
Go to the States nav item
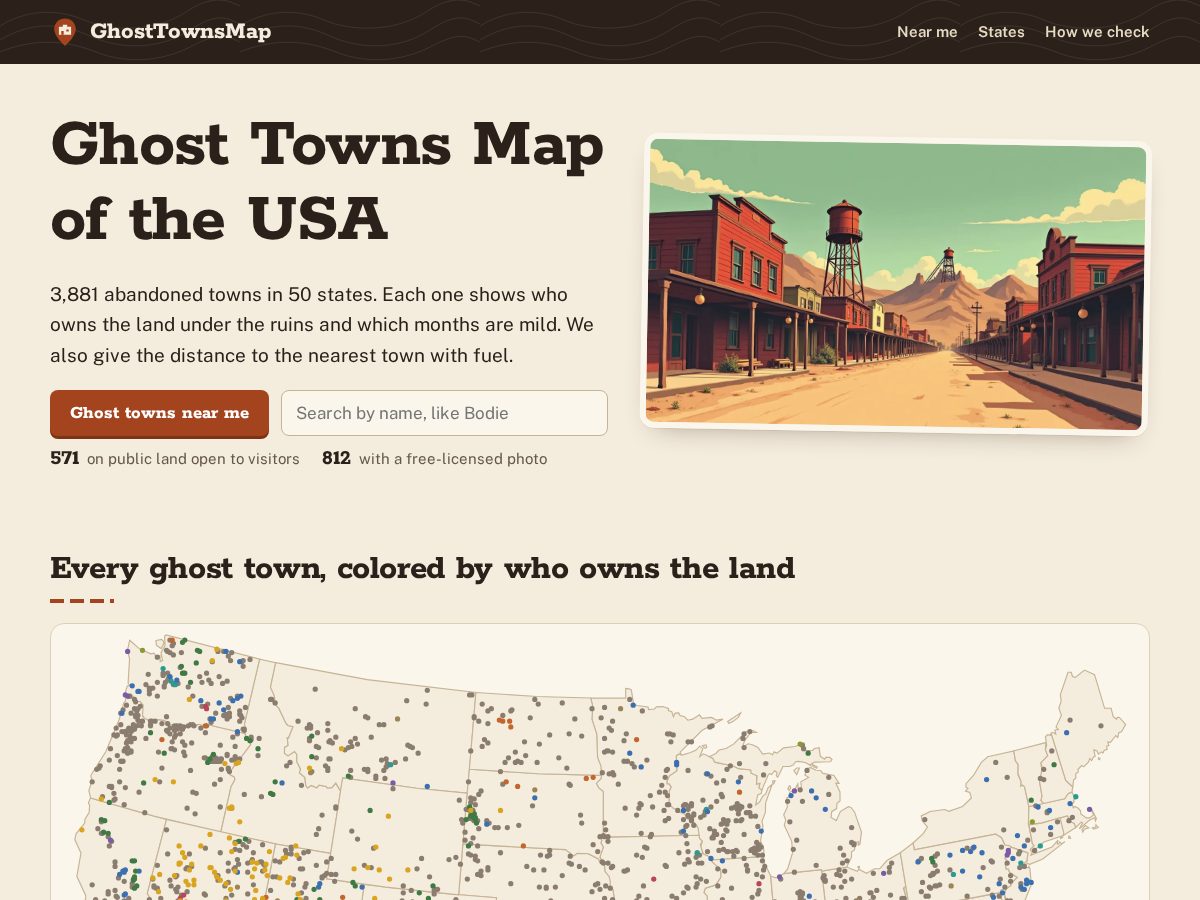[x=1001, y=32]
